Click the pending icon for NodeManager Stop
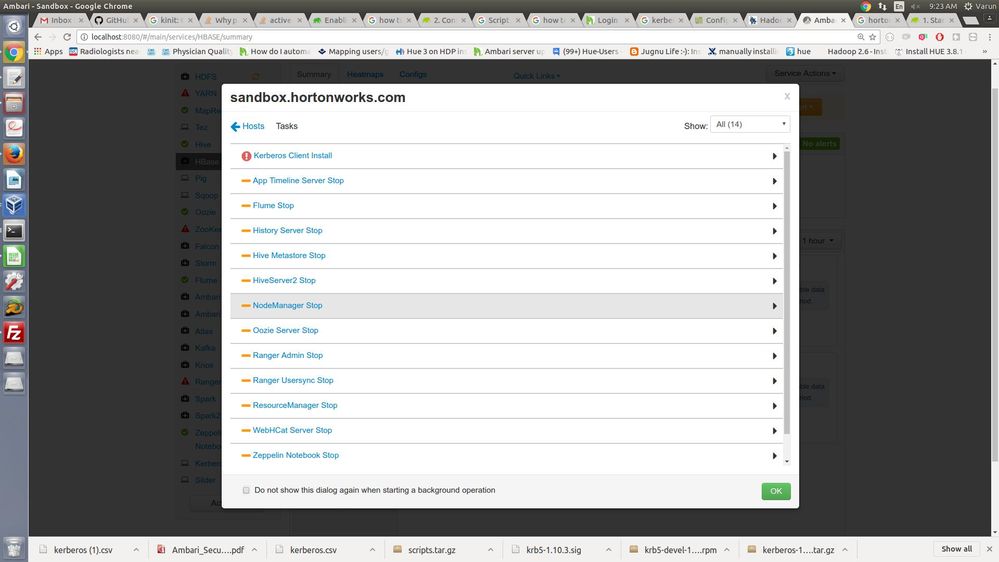 coord(246,306)
